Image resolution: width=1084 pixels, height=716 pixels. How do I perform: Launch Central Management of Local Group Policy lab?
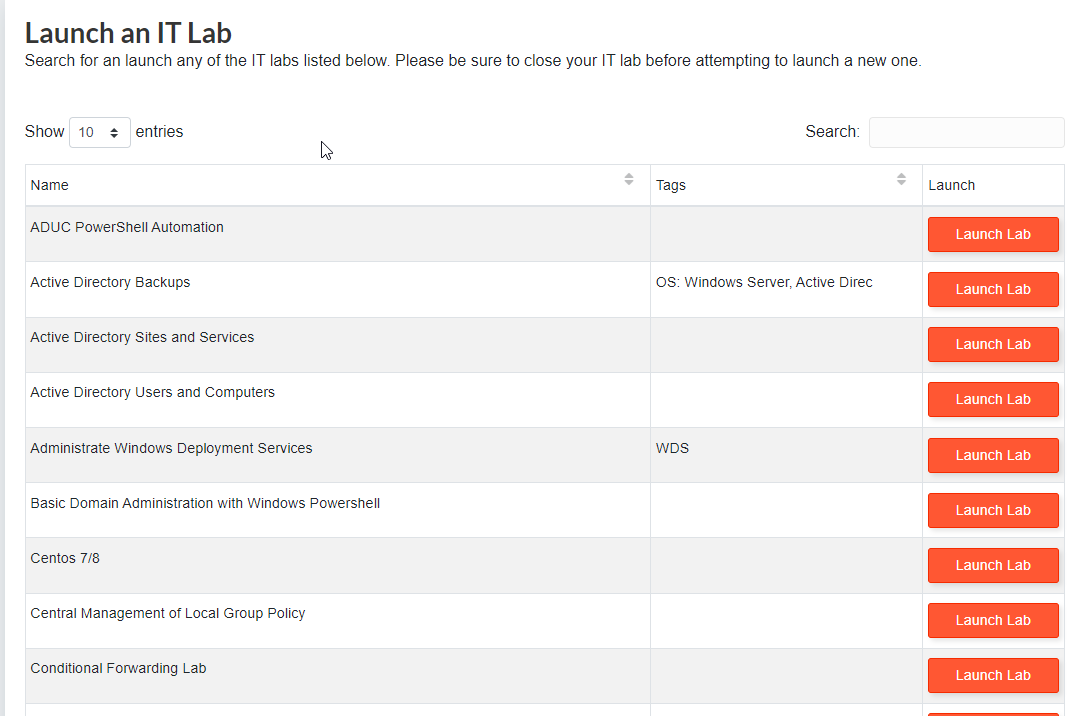(992, 620)
